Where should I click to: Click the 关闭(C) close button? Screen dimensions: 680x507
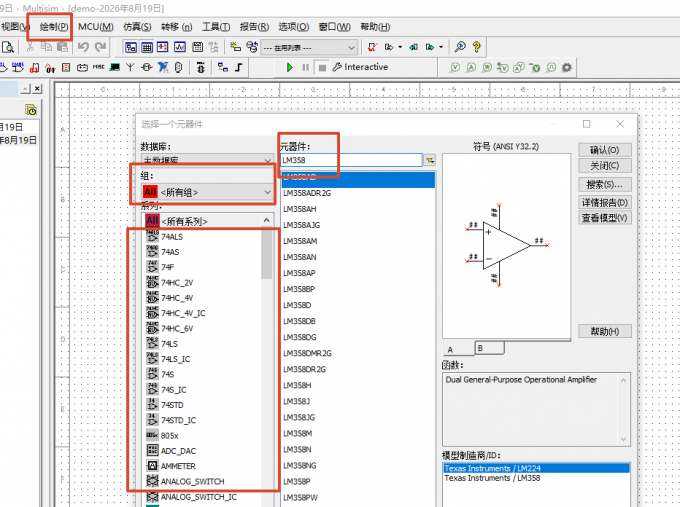(605, 166)
